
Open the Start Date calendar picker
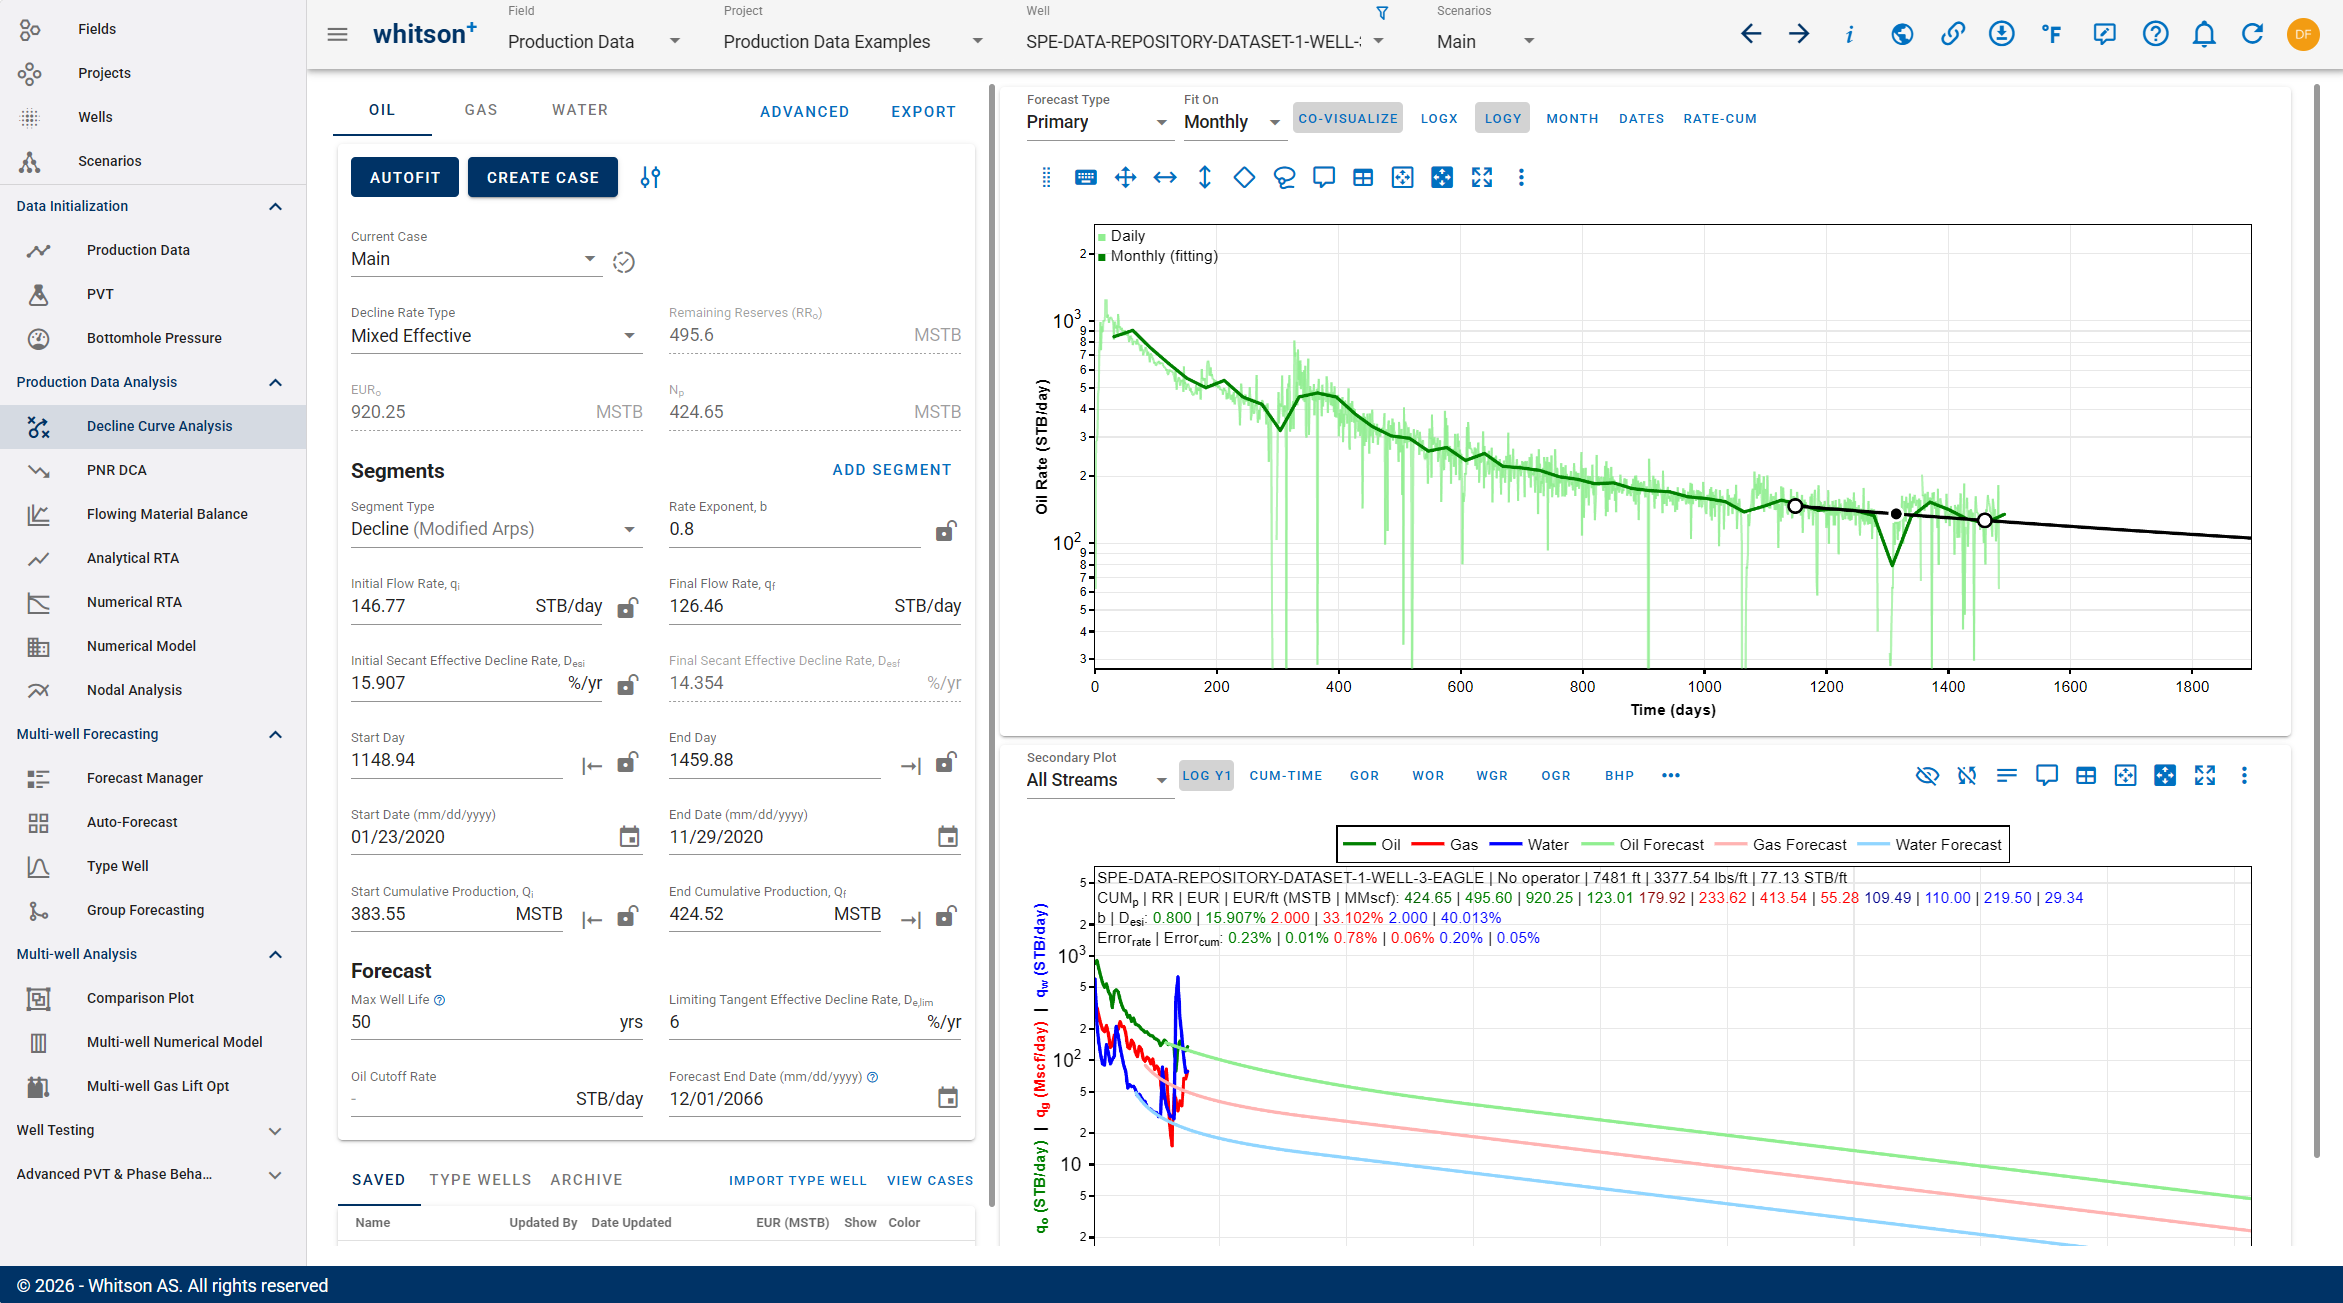point(629,837)
